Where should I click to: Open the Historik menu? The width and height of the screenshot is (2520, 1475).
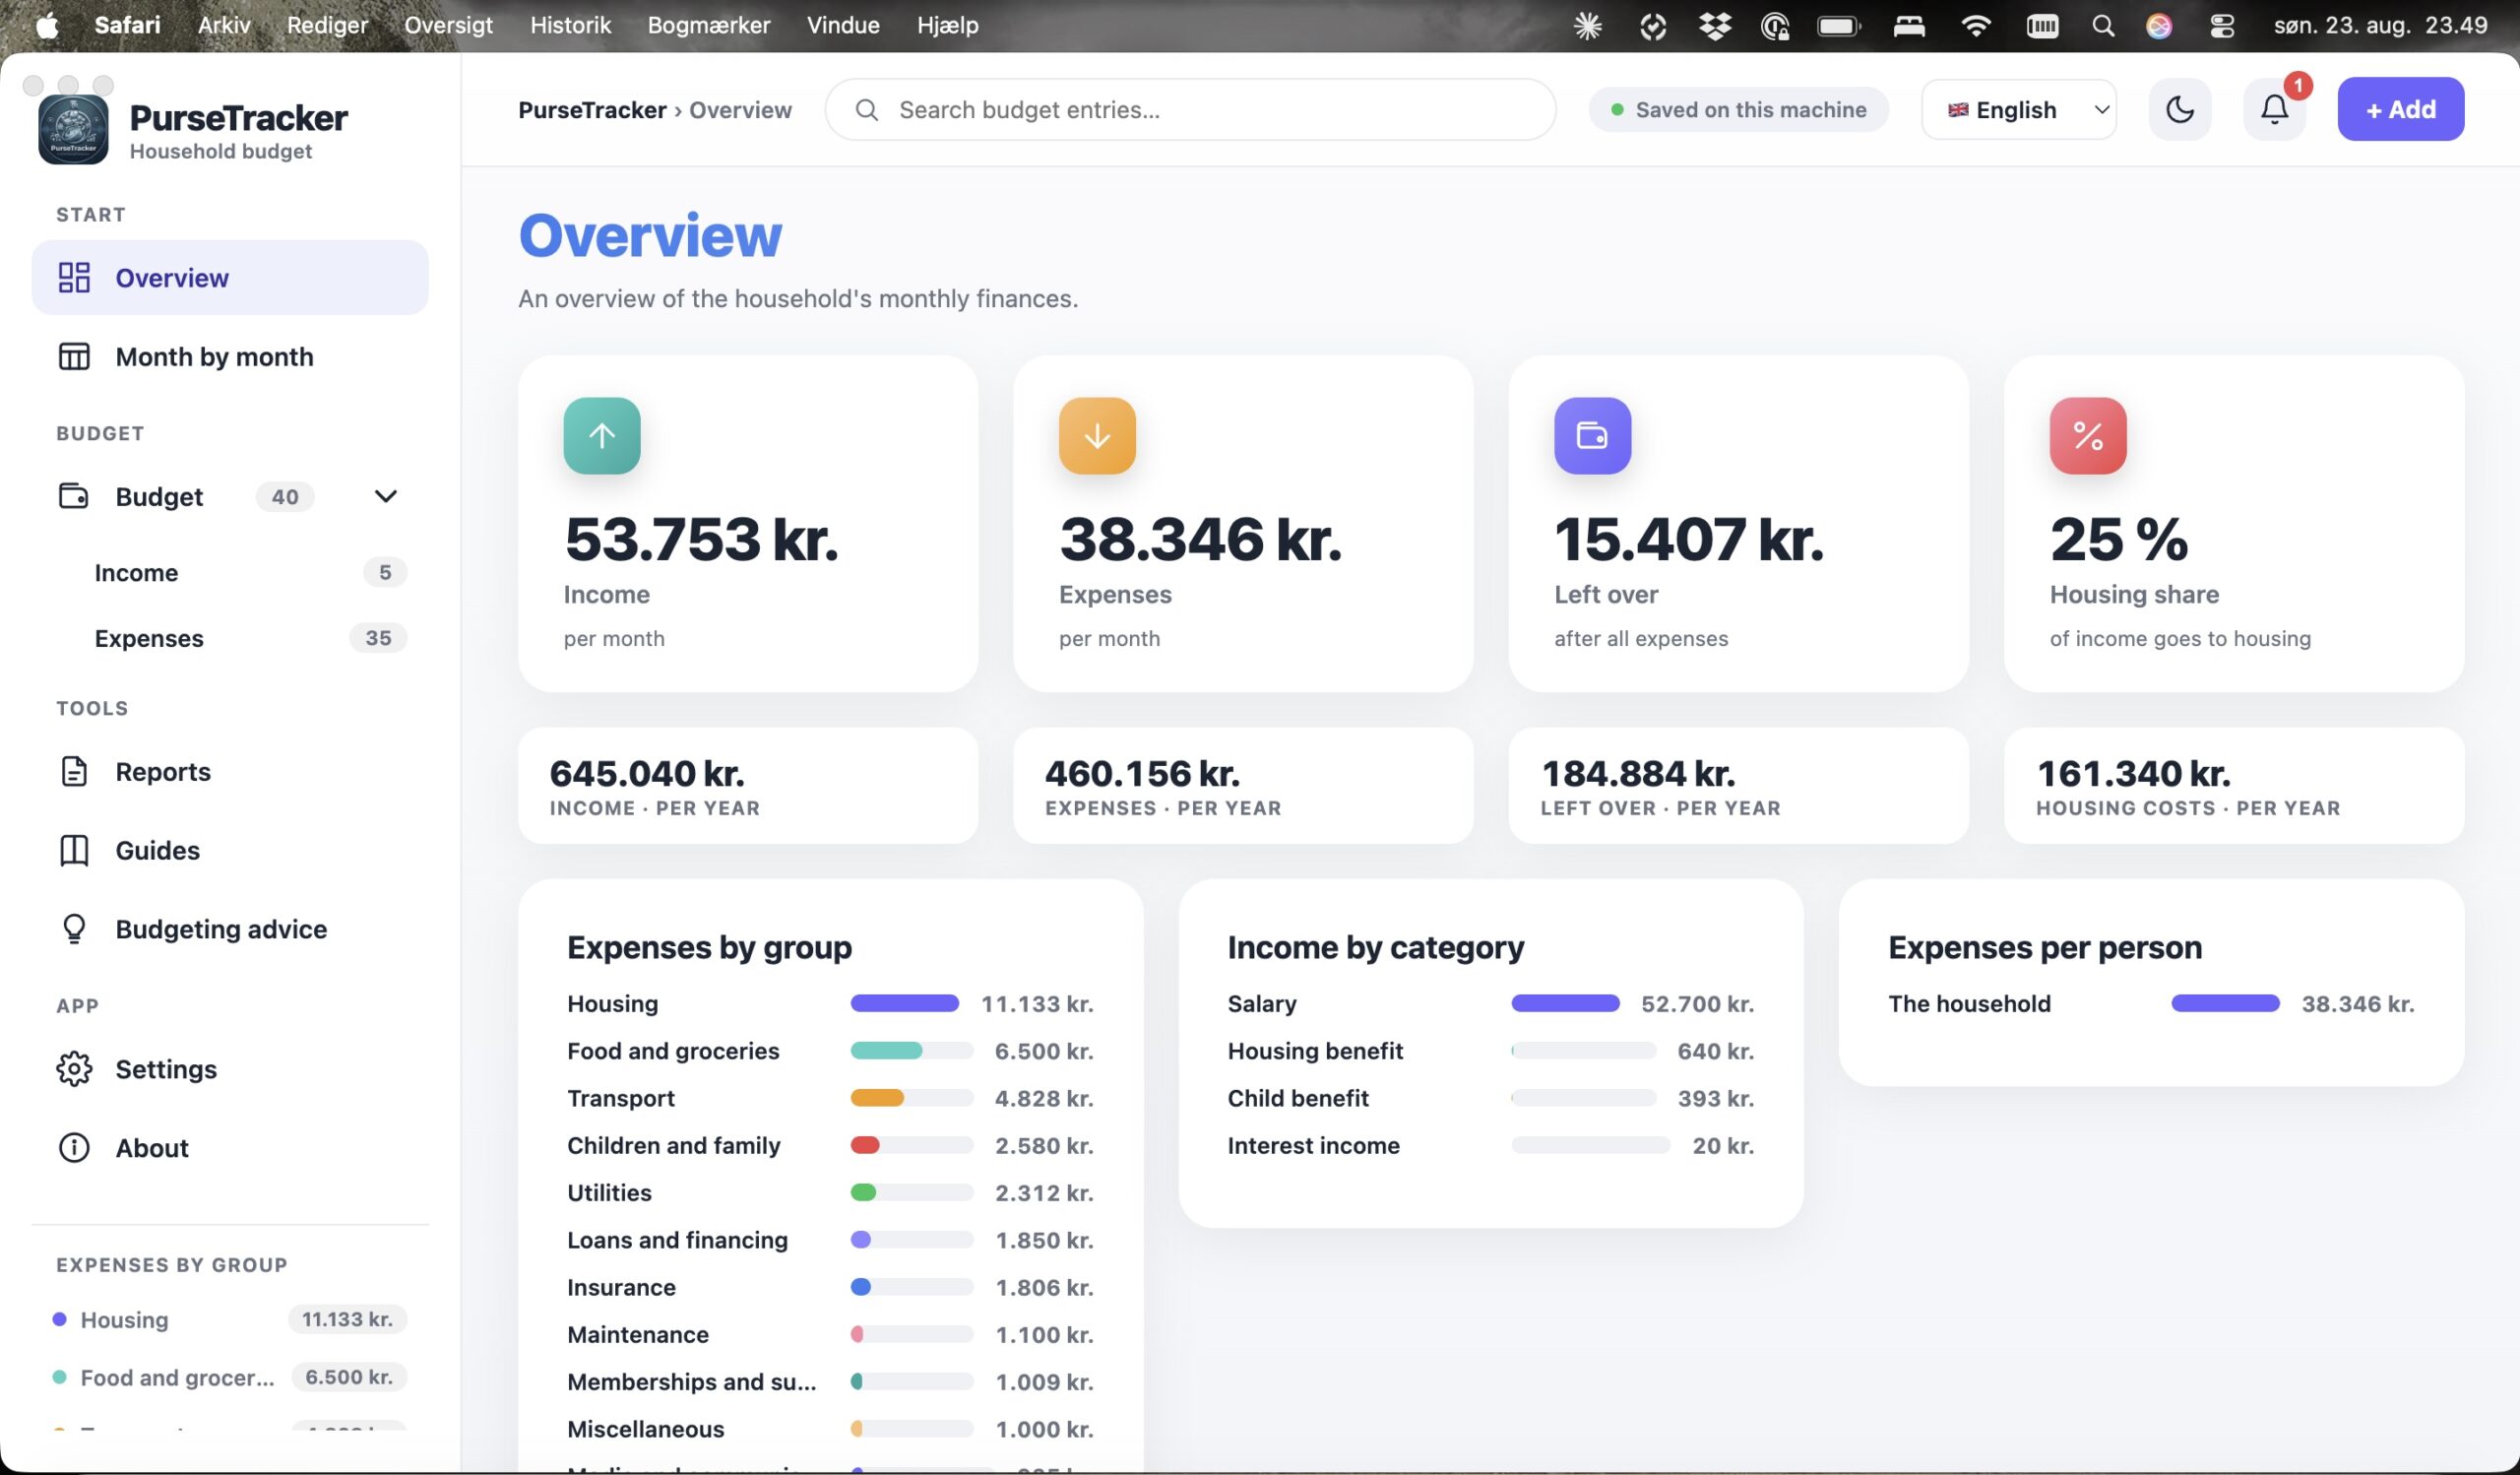coord(570,25)
